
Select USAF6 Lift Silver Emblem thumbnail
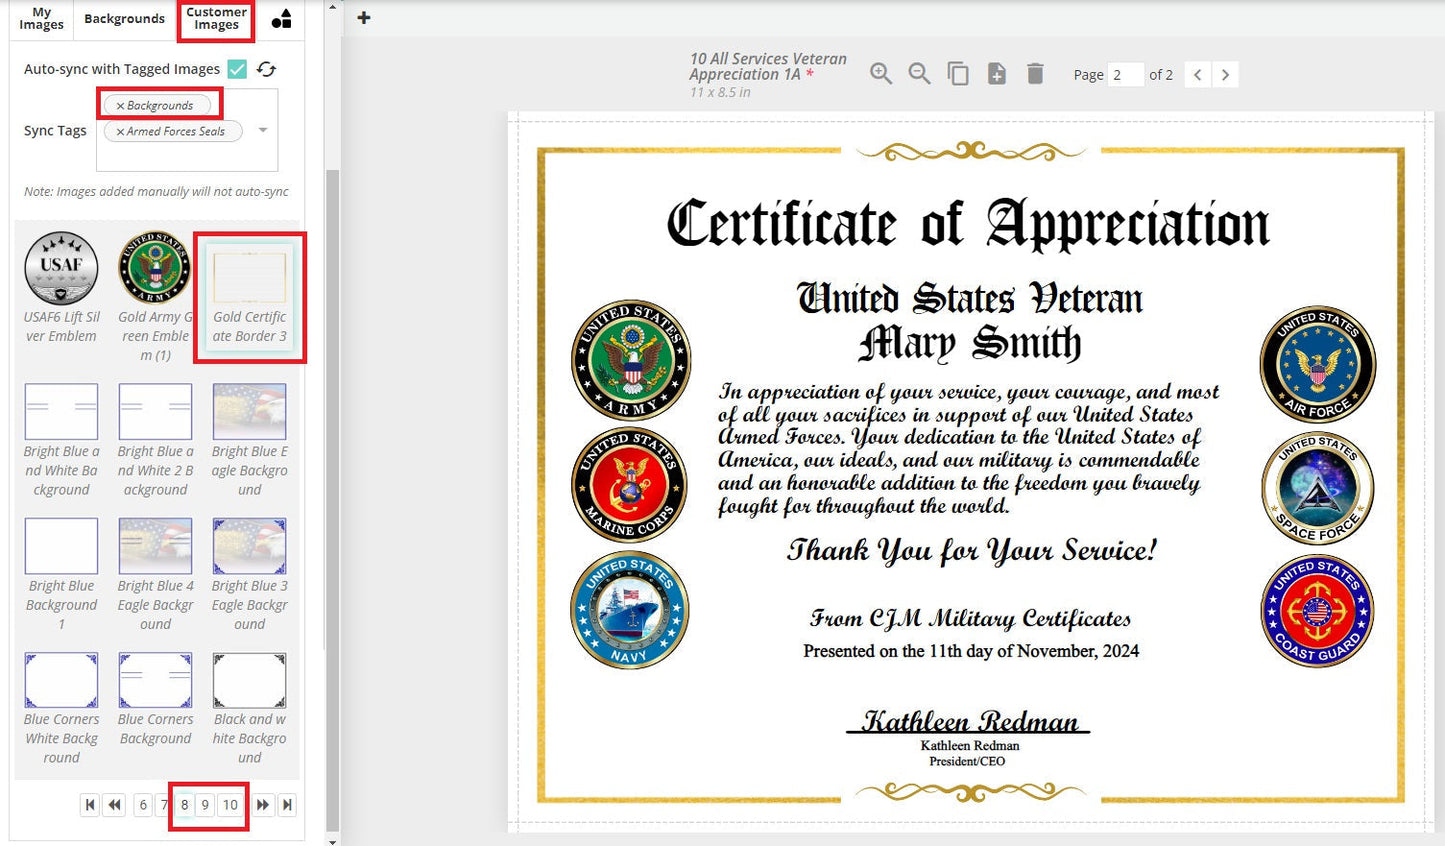[61, 268]
